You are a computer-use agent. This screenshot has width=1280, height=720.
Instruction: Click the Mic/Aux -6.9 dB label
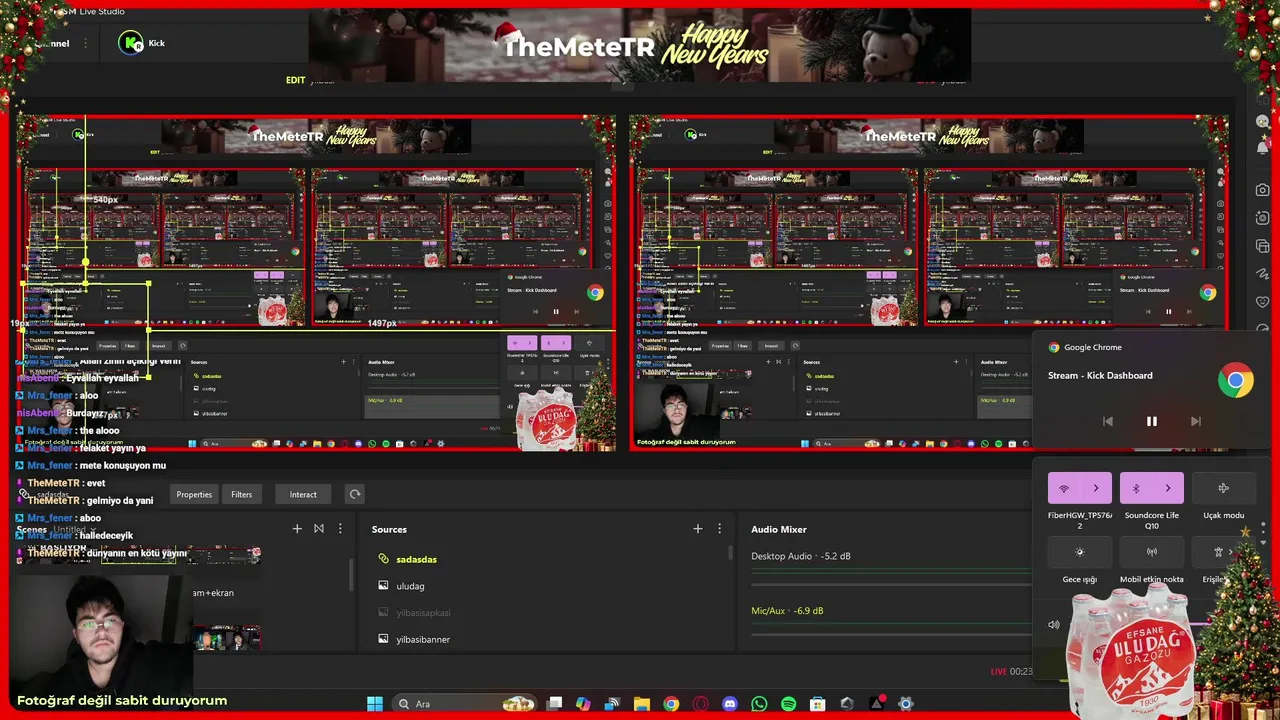pyautogui.click(x=787, y=611)
